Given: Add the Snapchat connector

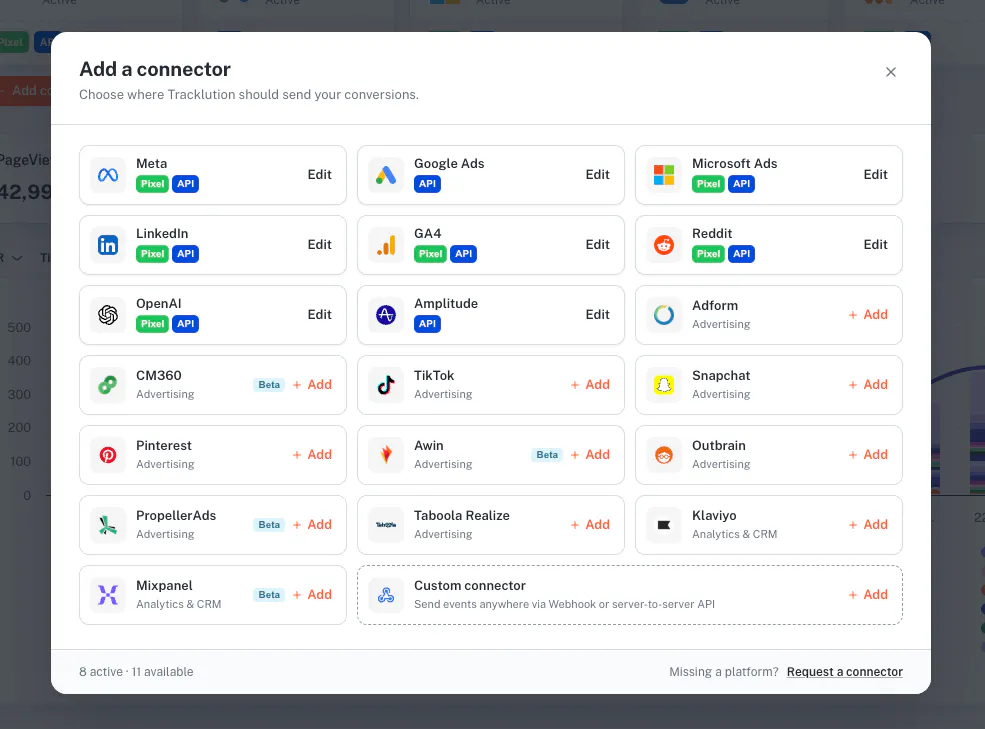Looking at the screenshot, I should 868,385.
